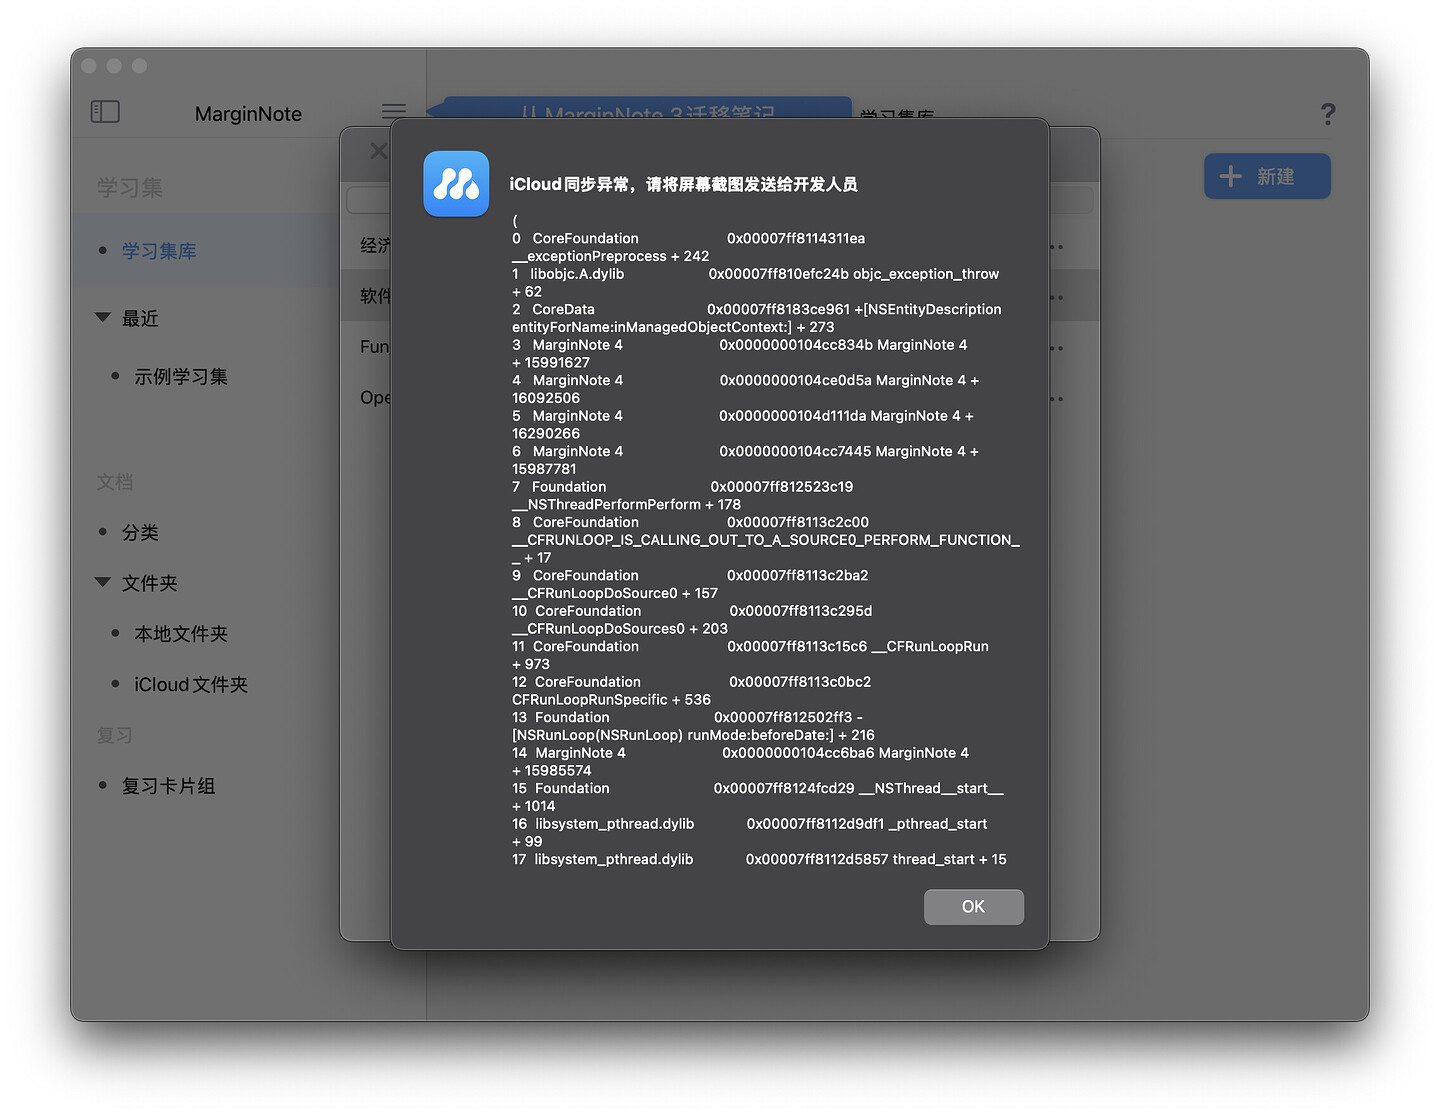The height and width of the screenshot is (1115, 1440).
Task: Toggle the sidebar panel icon
Action: tap(105, 112)
